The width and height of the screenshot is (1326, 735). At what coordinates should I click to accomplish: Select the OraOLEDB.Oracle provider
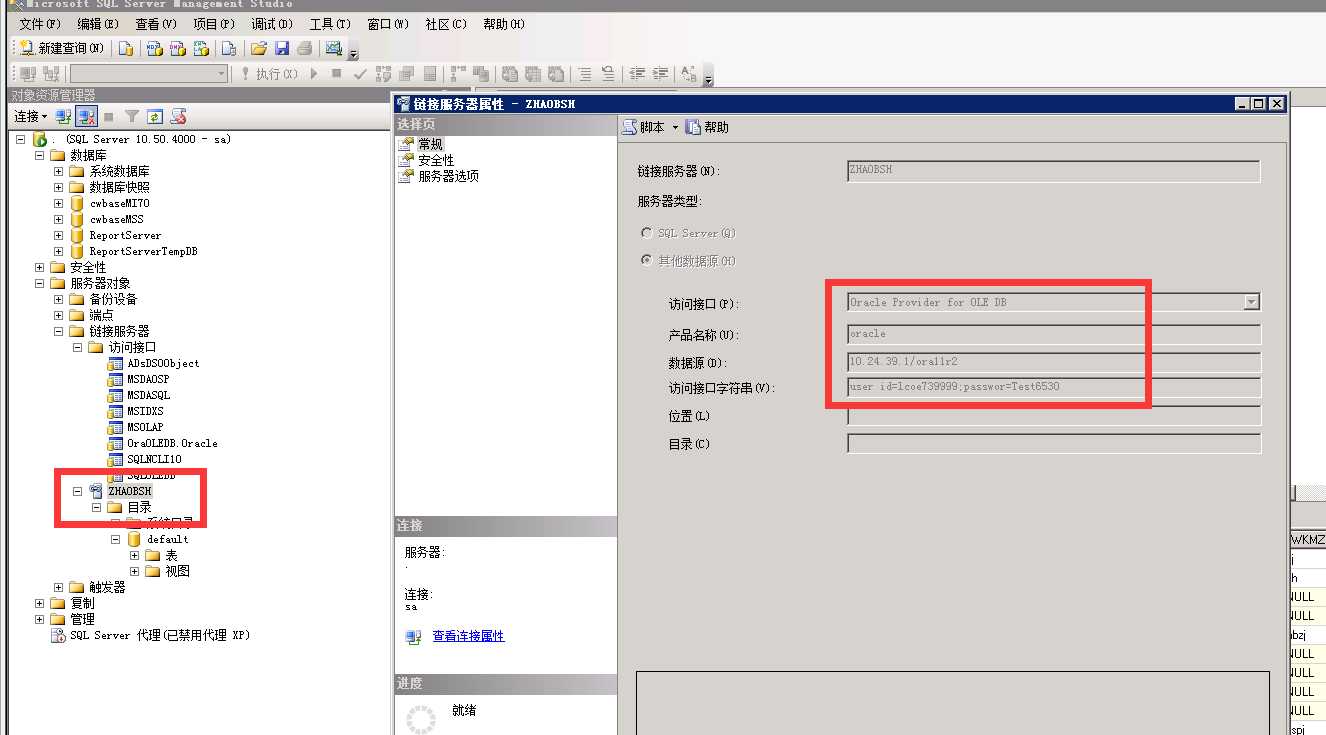coord(172,443)
